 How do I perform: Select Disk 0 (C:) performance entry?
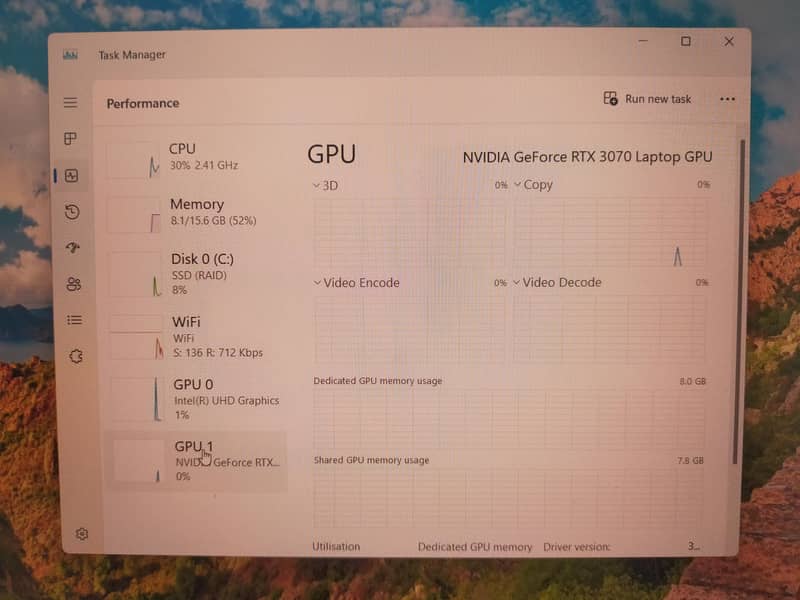tap(195, 273)
